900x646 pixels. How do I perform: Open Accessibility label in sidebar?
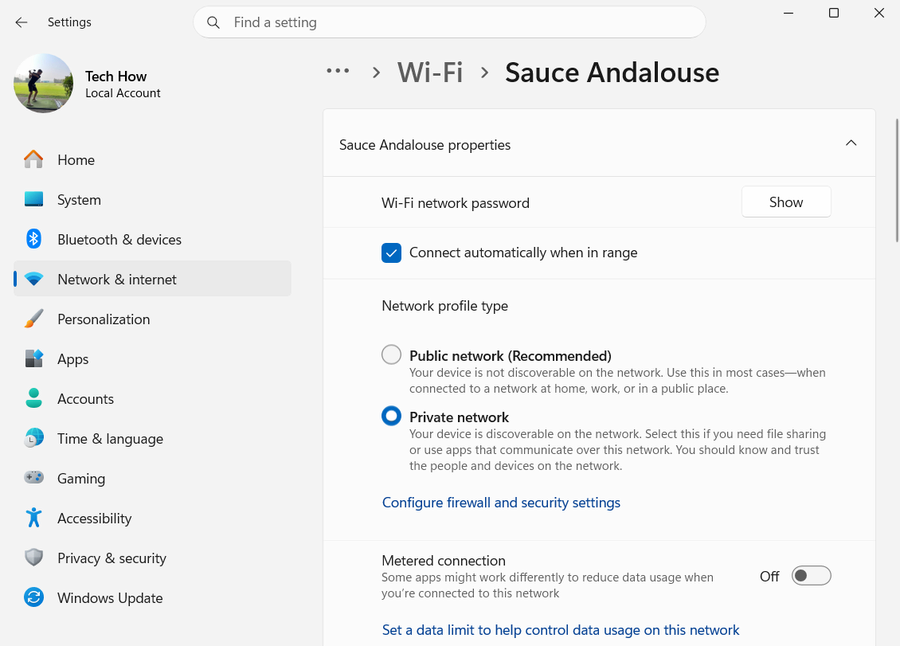pyautogui.click(x=95, y=518)
